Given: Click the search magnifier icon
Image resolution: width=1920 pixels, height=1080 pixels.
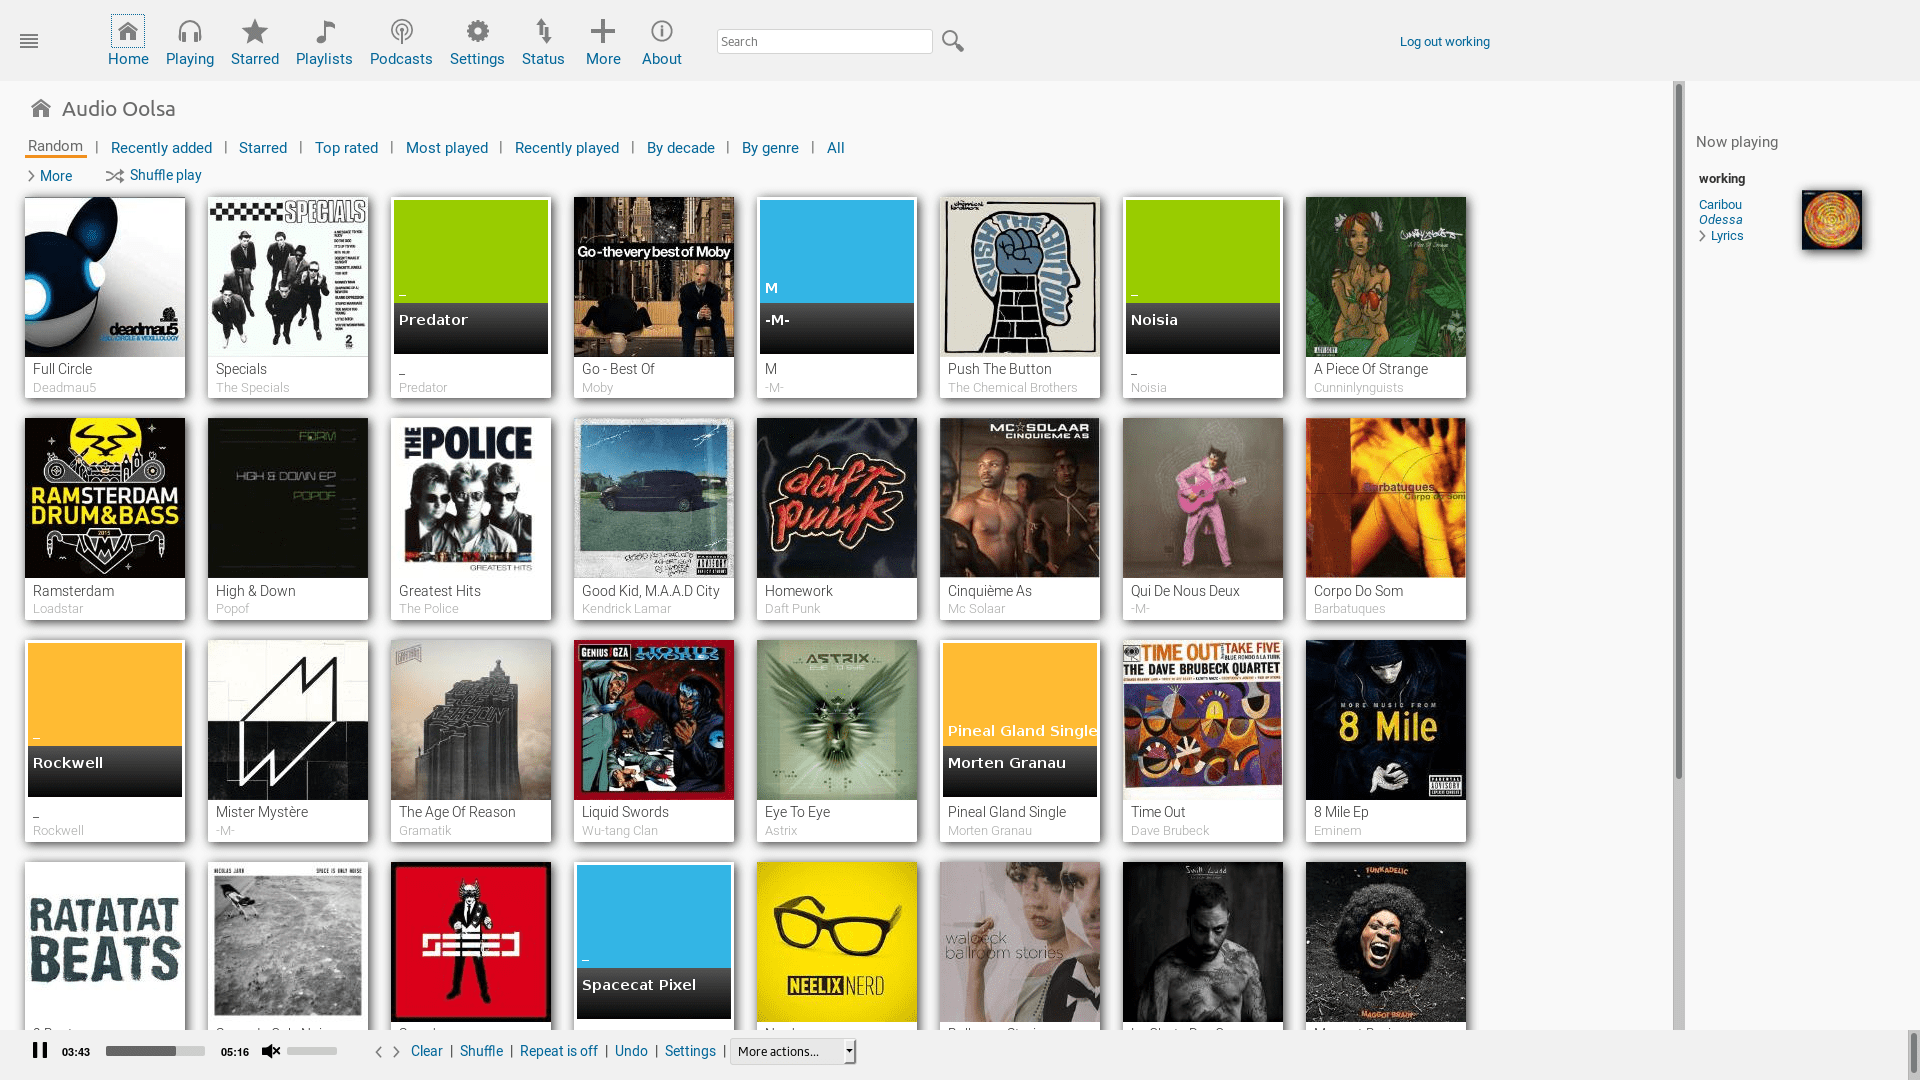Looking at the screenshot, I should pos(953,41).
